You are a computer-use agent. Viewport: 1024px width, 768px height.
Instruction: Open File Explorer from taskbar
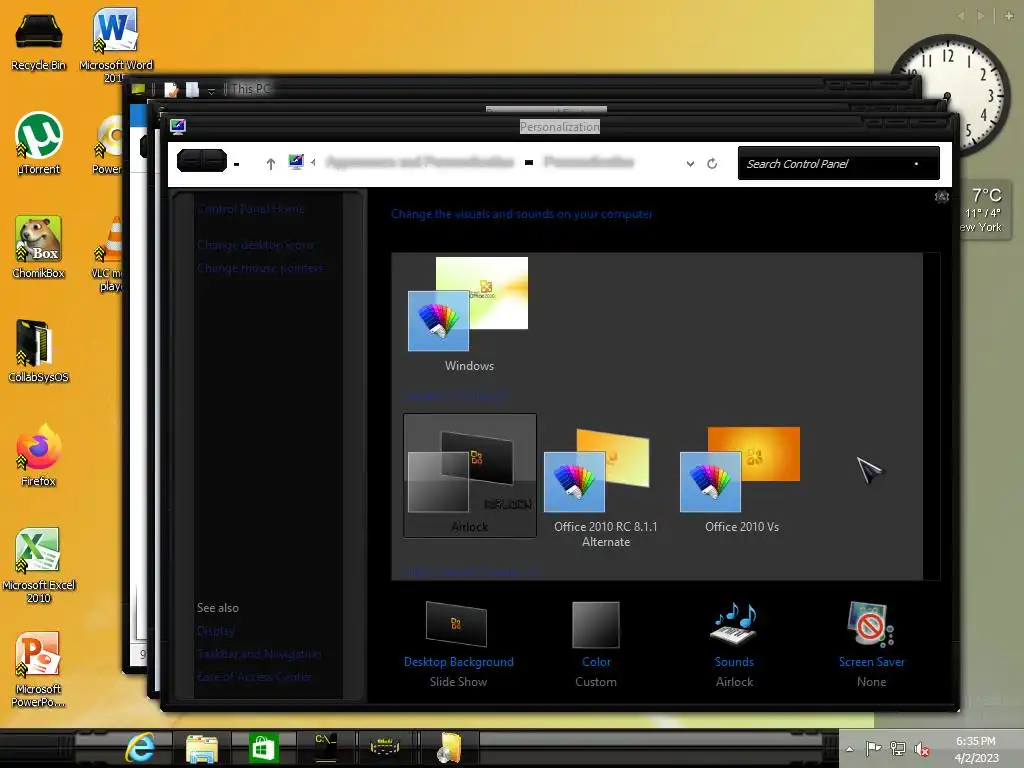coord(202,748)
